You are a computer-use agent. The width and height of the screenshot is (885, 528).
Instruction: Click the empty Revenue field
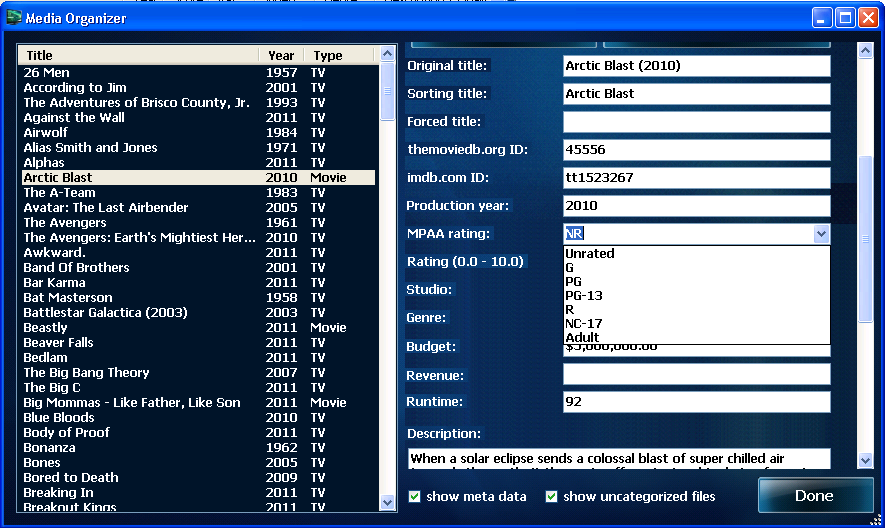696,374
